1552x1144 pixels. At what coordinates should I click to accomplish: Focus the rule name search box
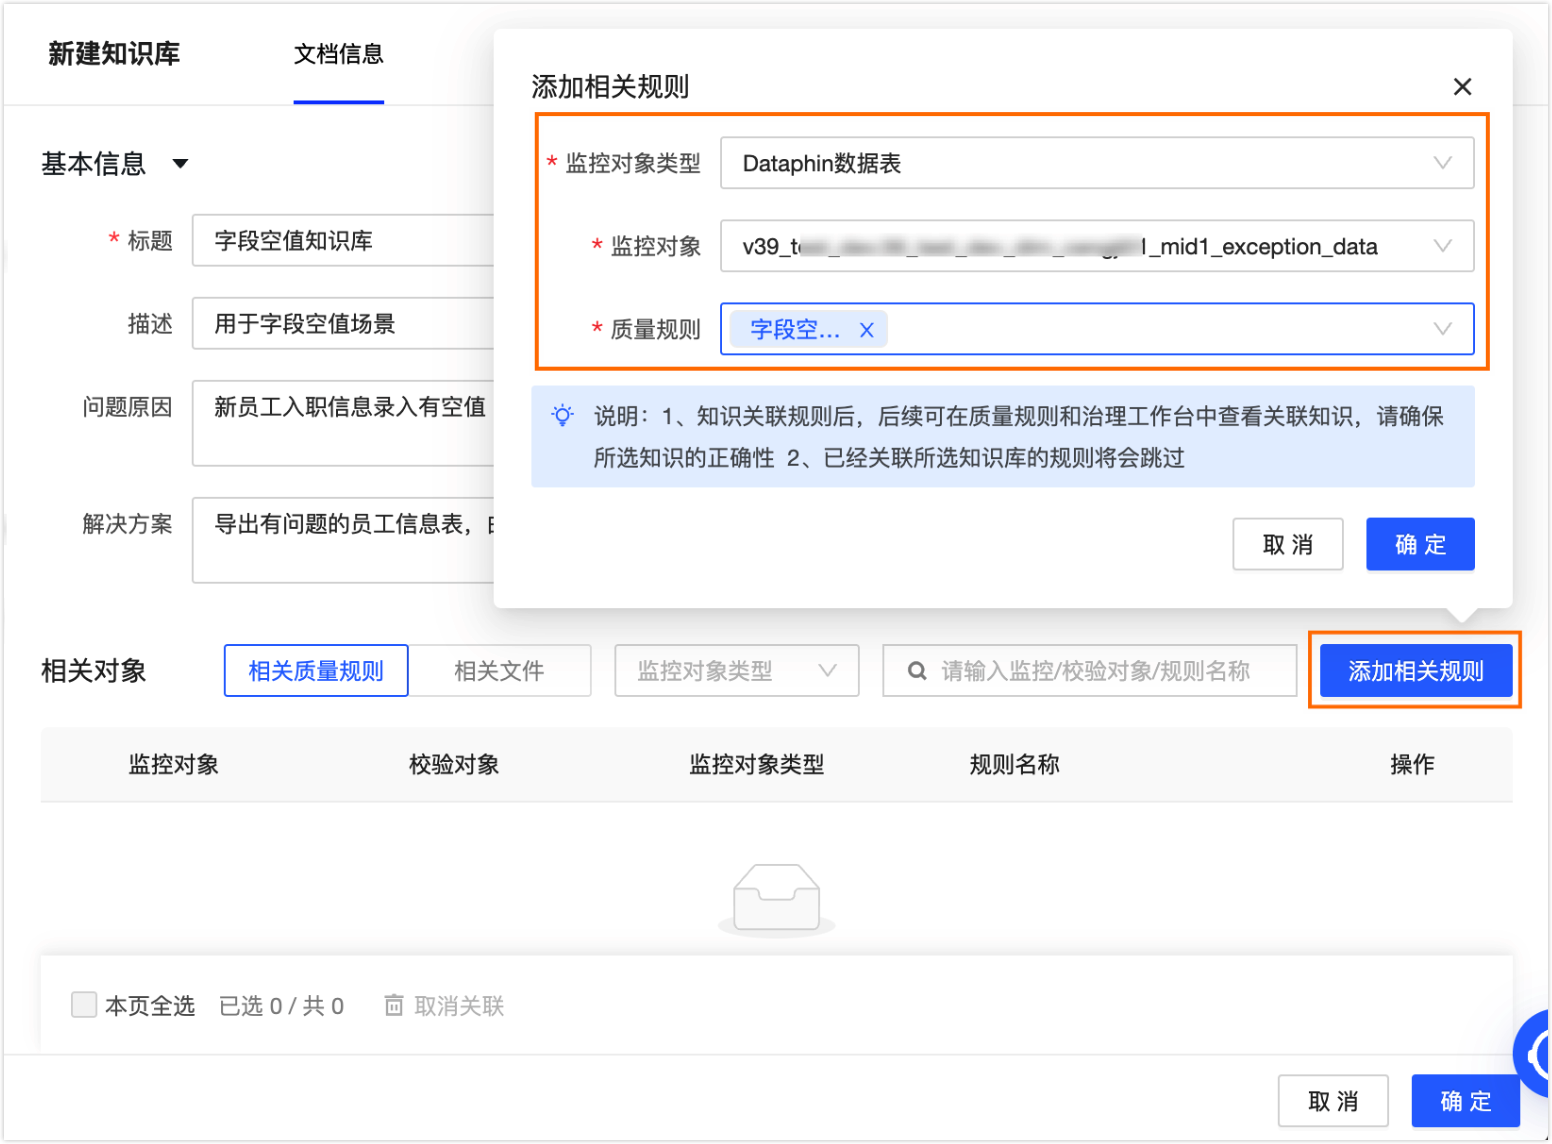(1090, 671)
